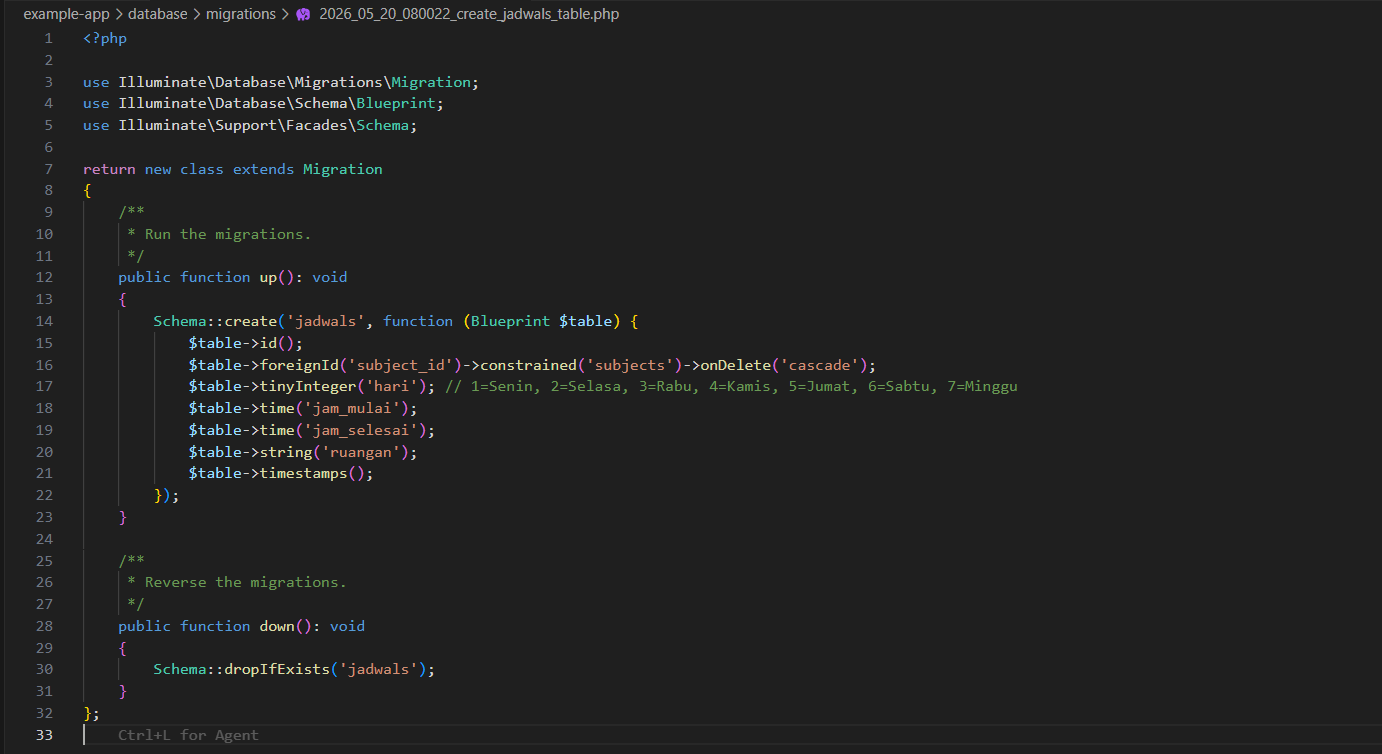The height and width of the screenshot is (754, 1382).
Task: Open the example-app breadcrumb segment
Action: (67, 15)
